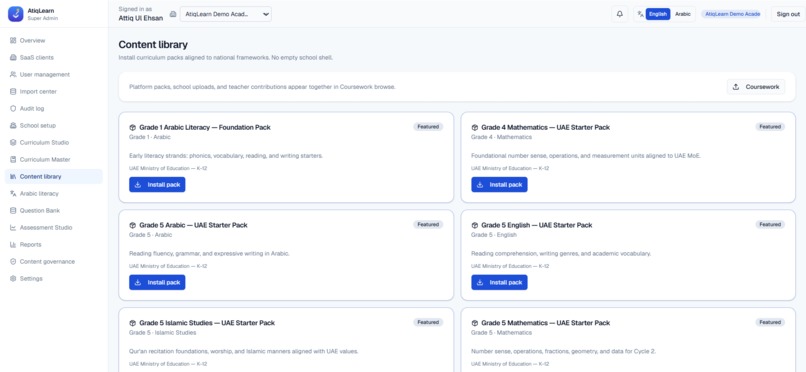
Task: Click the AtiqLearn logo icon
Action: point(15,14)
